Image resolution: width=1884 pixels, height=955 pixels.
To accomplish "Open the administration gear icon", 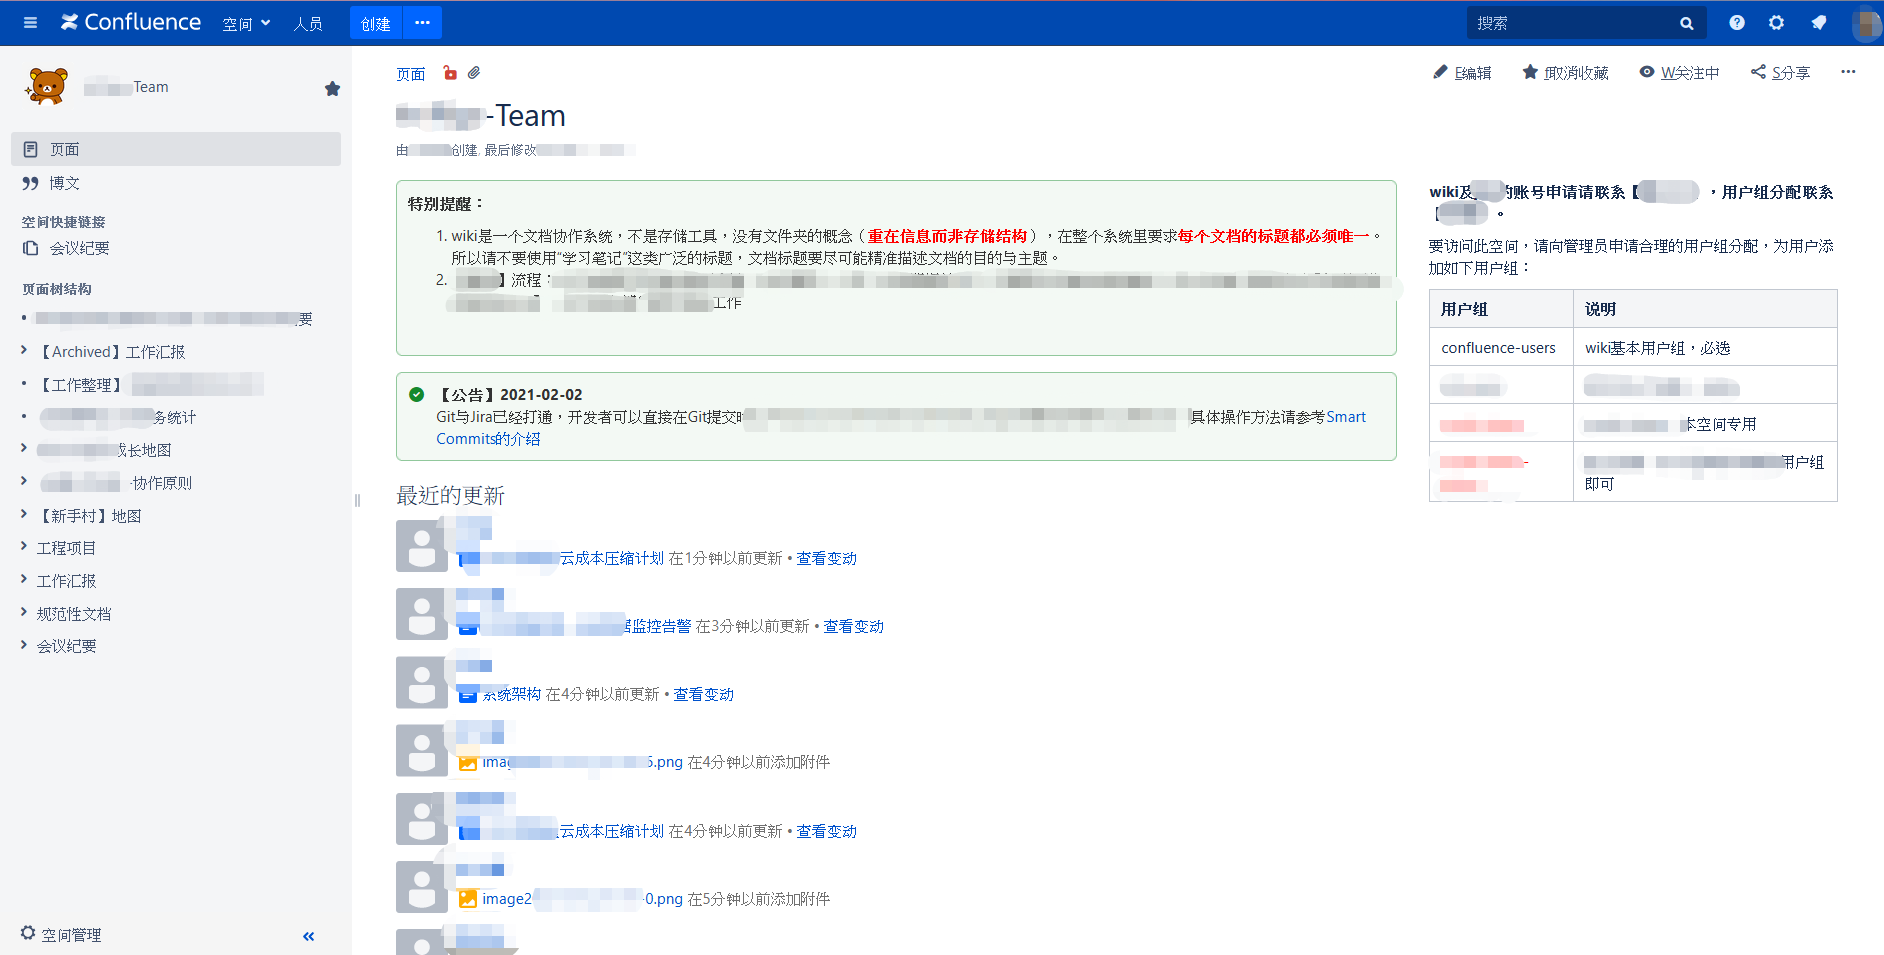I will click(1777, 22).
